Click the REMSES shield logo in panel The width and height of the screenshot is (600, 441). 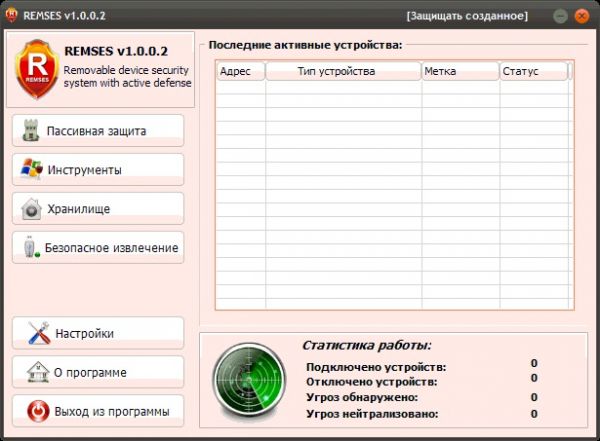(x=37, y=69)
